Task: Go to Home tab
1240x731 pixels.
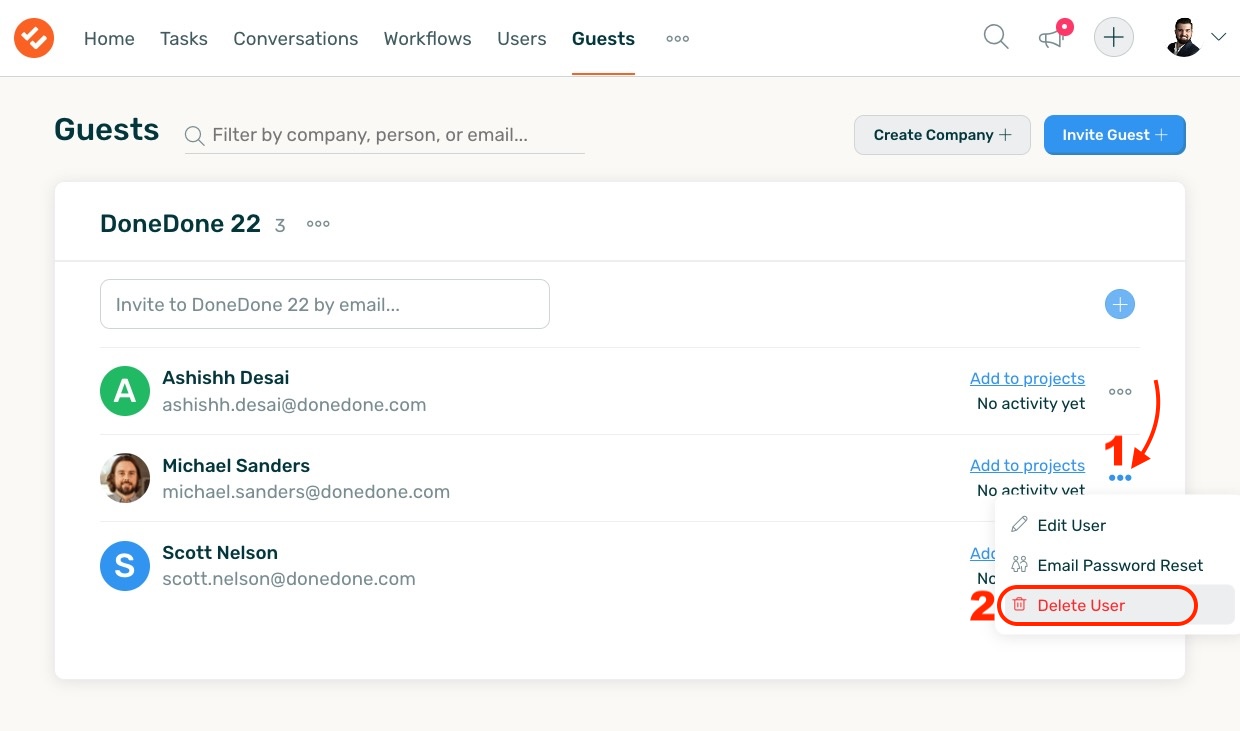Action: pos(109,39)
